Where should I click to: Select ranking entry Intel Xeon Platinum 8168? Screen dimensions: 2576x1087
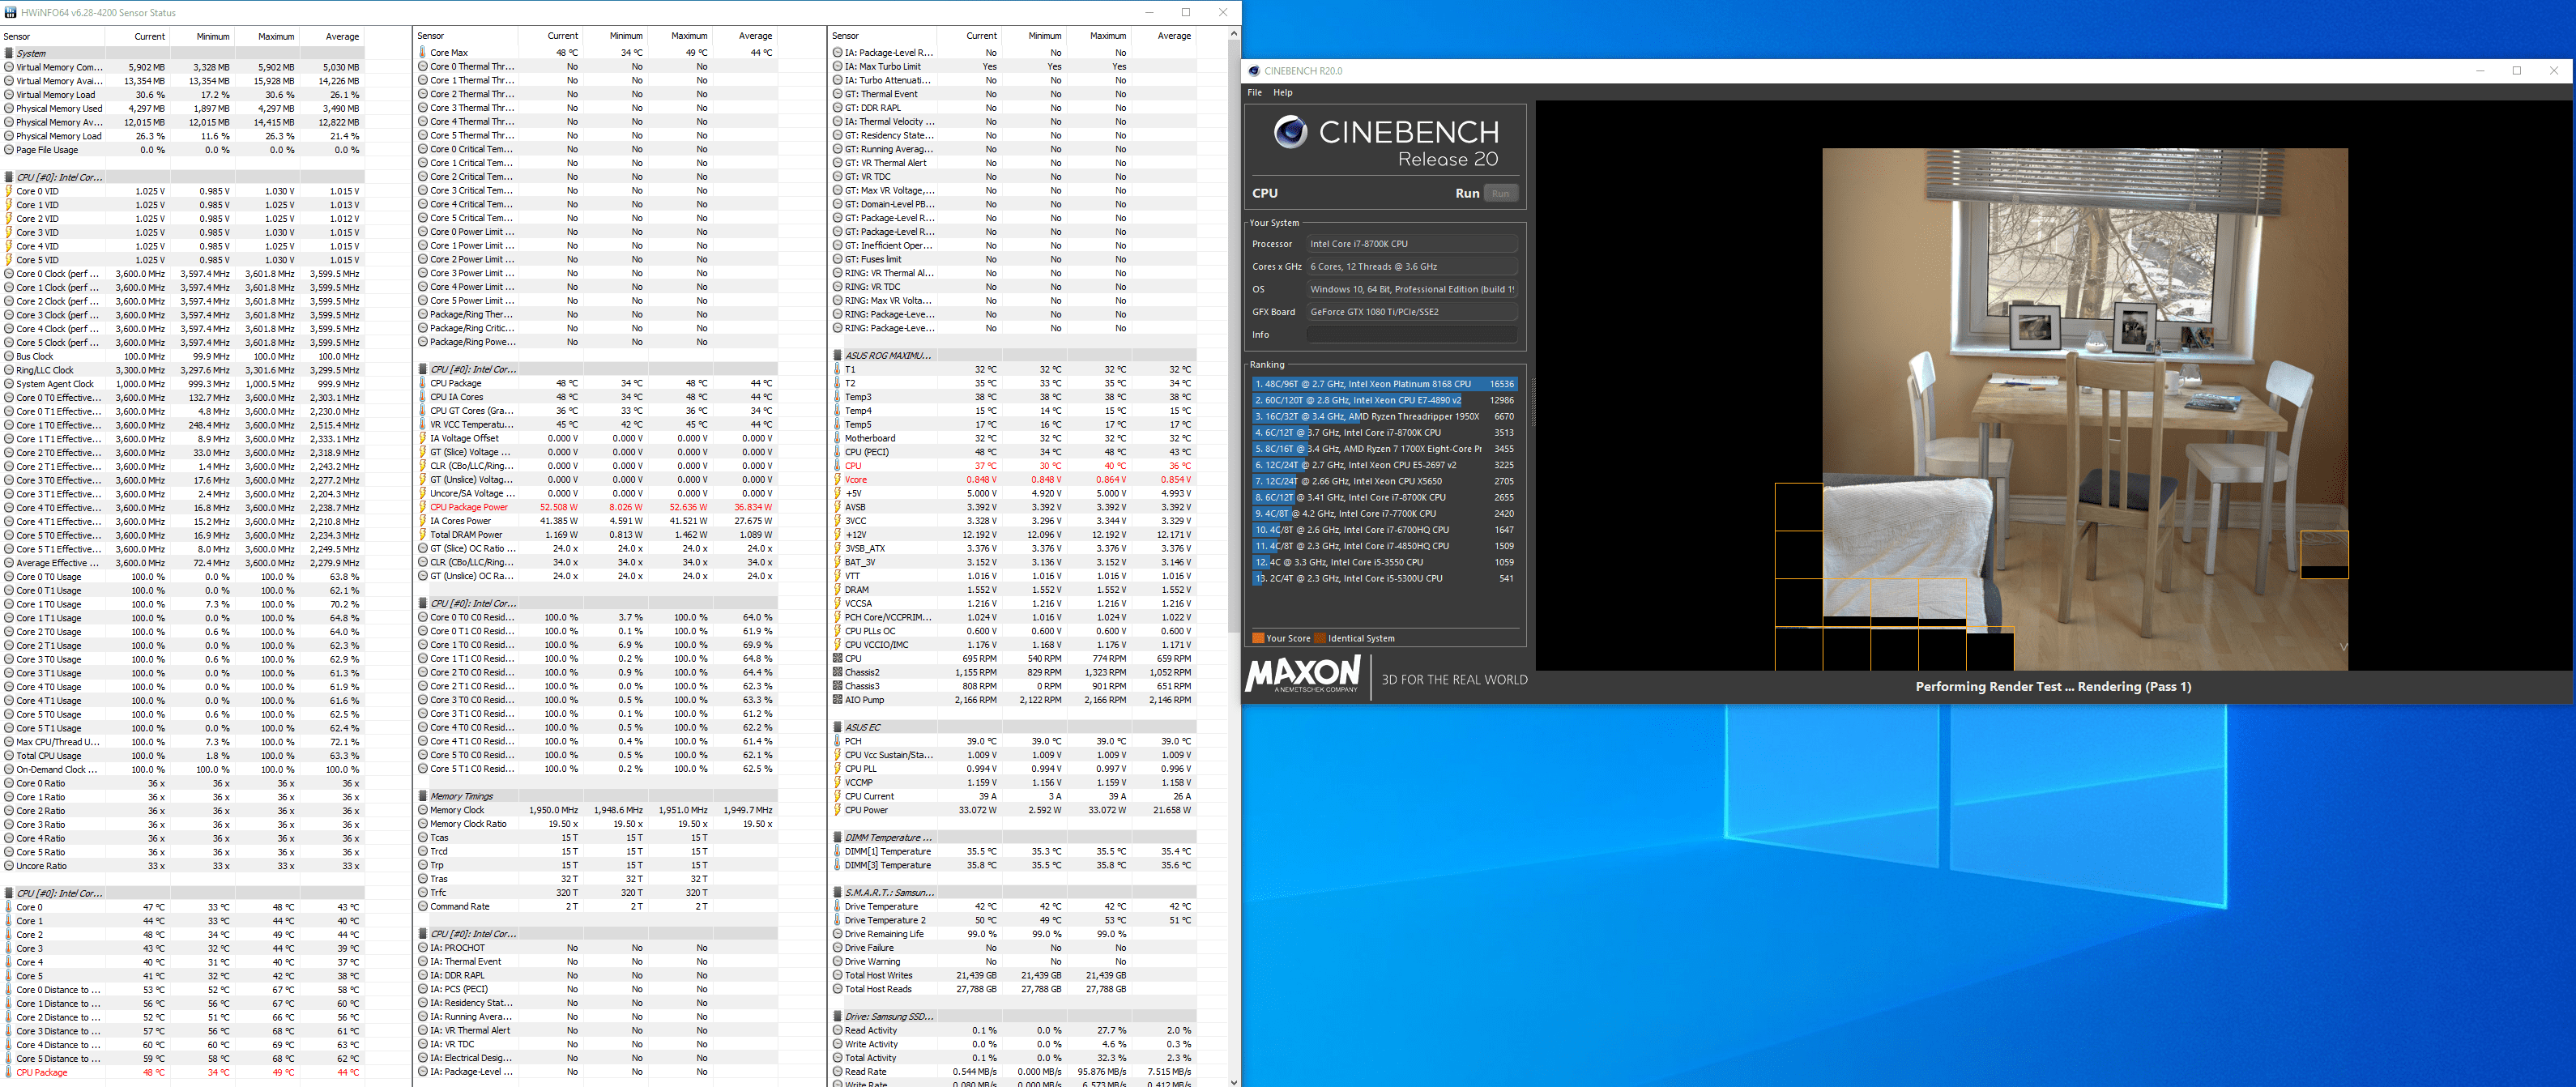(1384, 384)
